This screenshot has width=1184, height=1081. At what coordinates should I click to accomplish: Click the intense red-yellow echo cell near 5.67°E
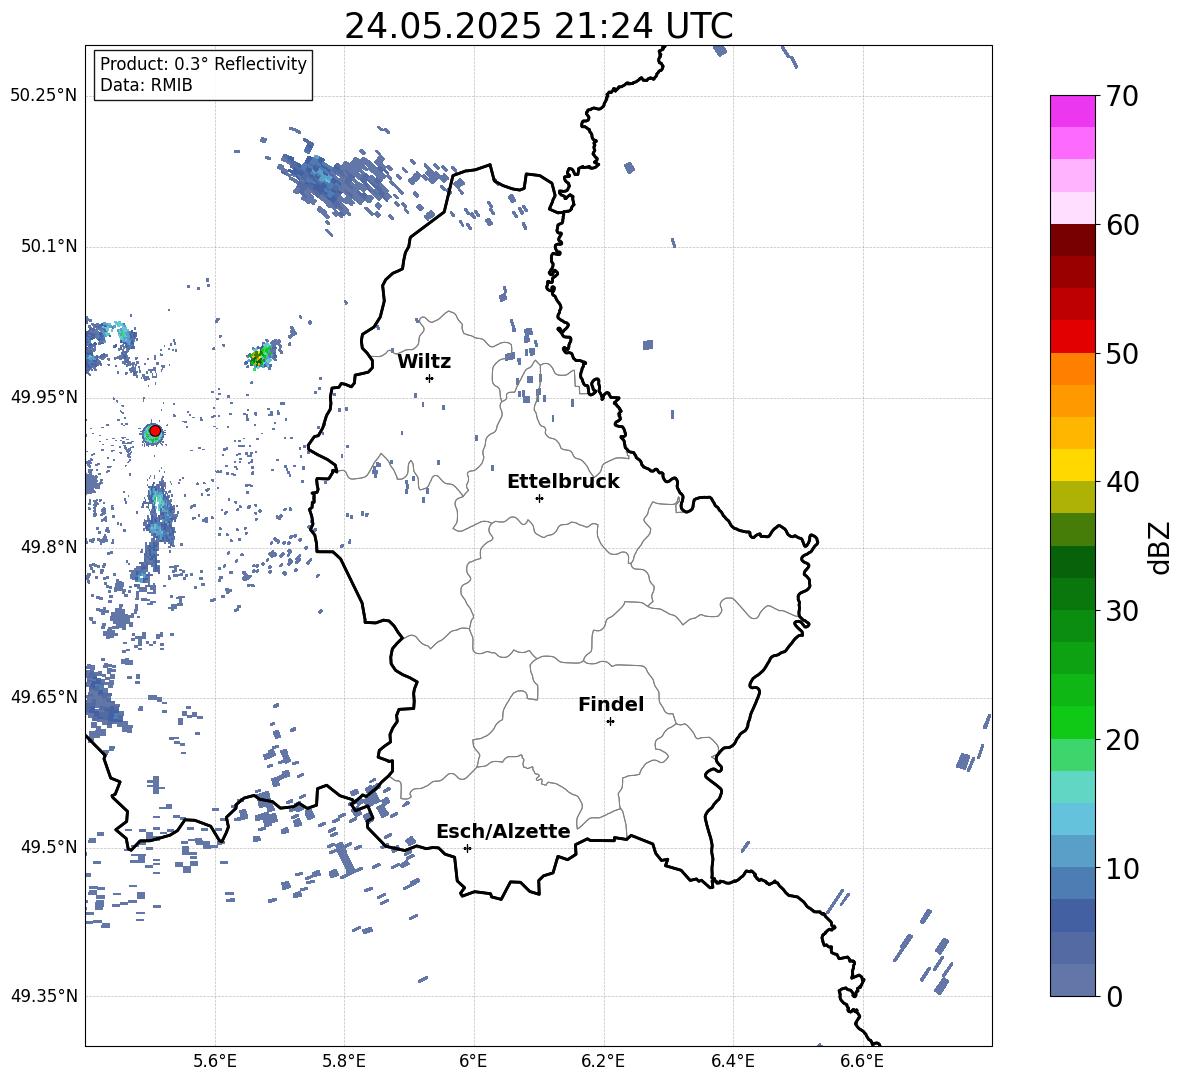click(x=261, y=356)
